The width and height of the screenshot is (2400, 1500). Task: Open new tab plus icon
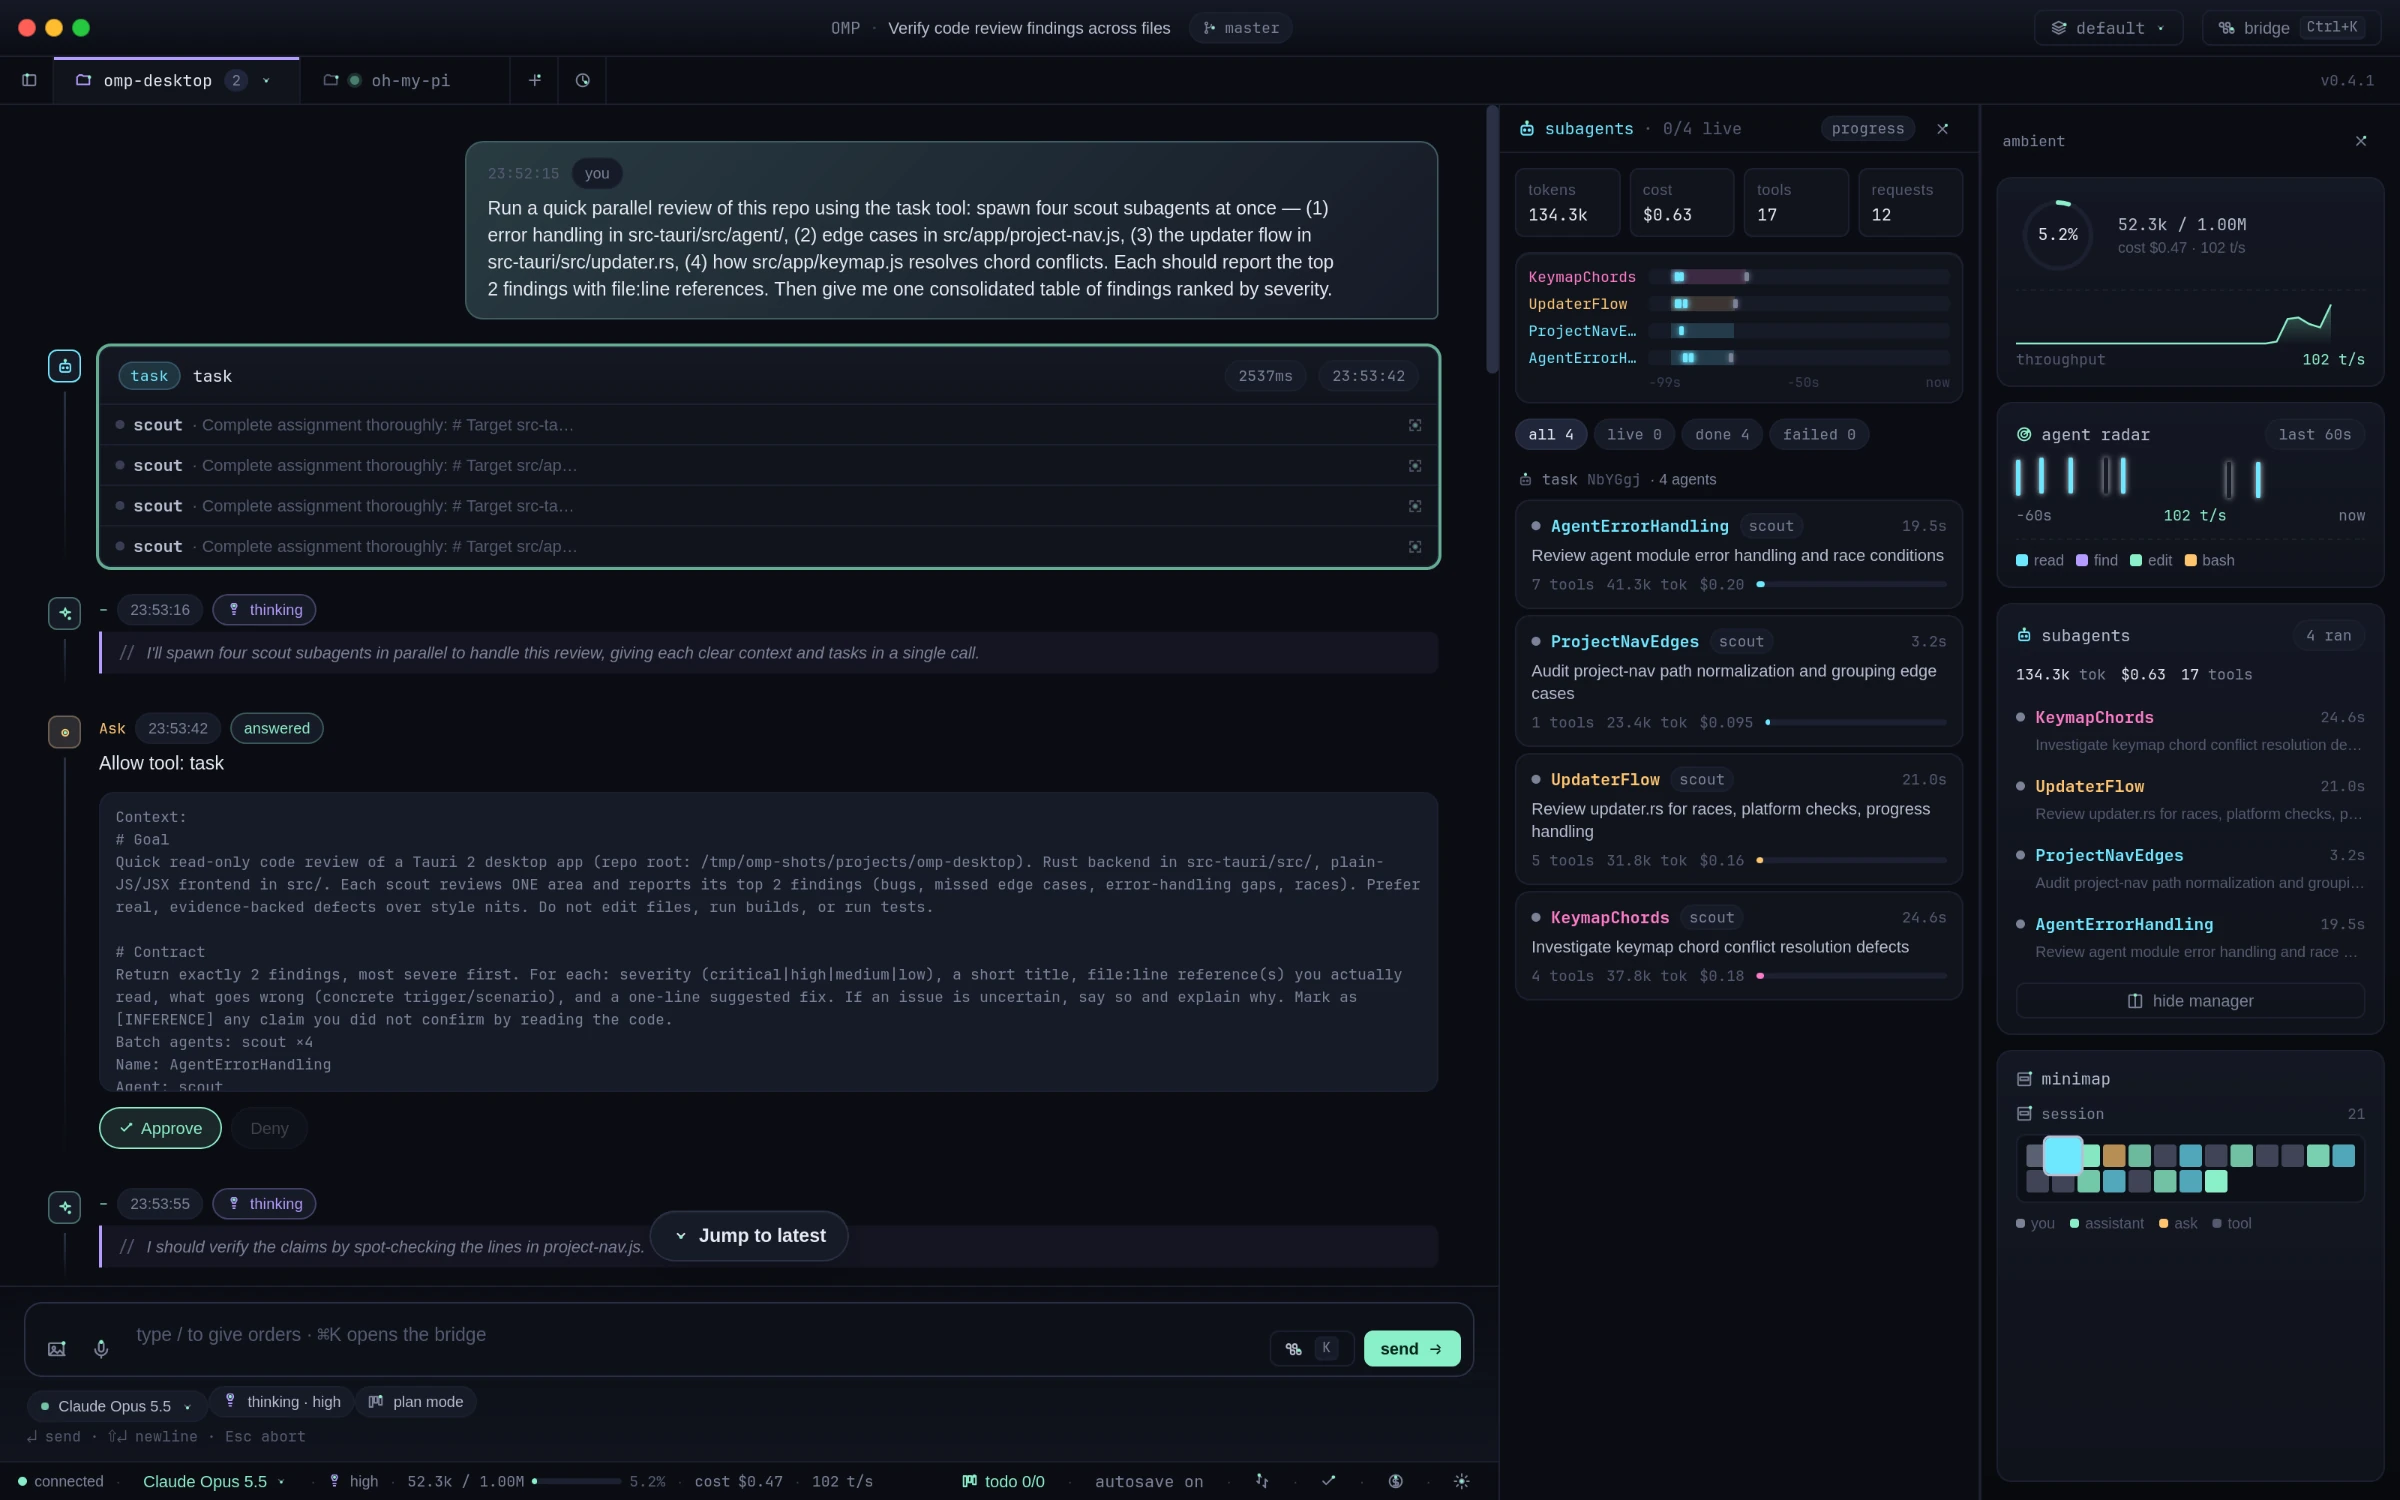click(x=535, y=80)
